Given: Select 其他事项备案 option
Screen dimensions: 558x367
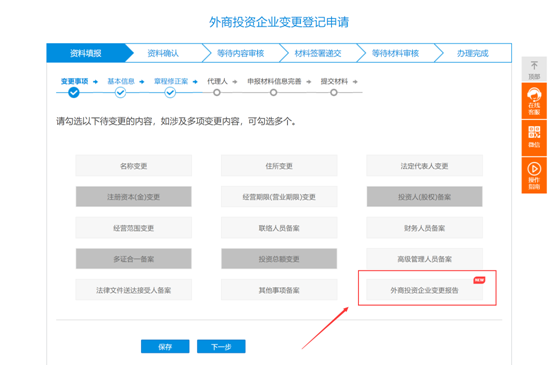Looking at the screenshot, I should coord(279,290).
